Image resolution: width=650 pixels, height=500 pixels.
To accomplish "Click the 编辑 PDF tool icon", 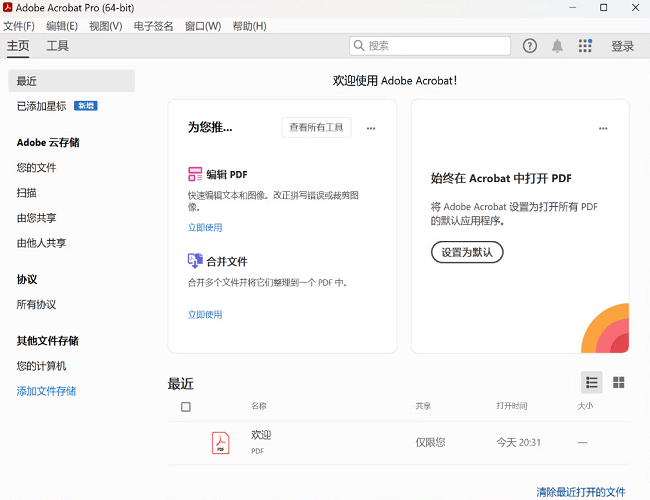I will [195, 174].
